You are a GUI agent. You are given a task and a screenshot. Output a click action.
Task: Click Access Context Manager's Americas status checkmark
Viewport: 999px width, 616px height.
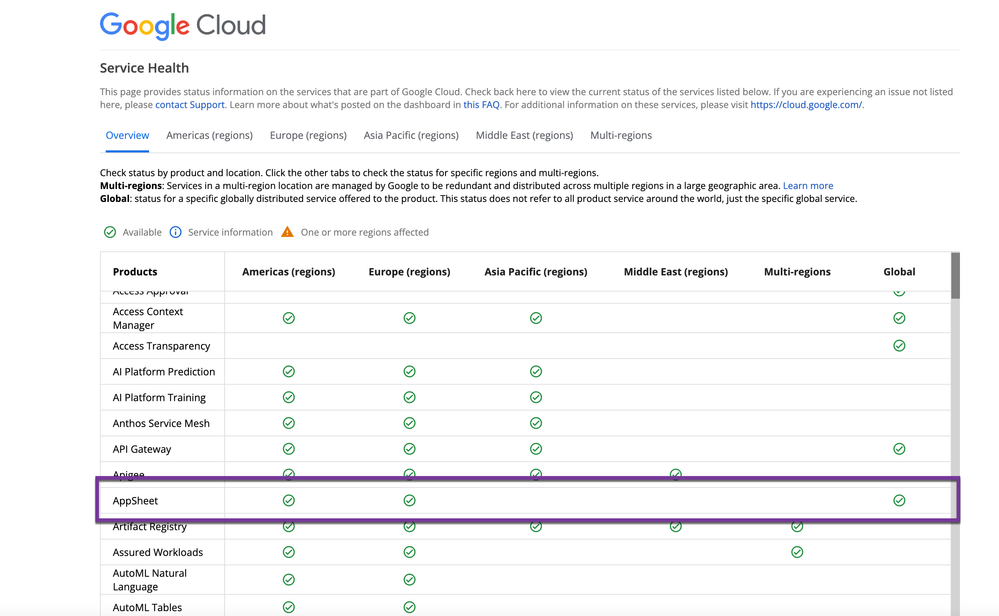pos(289,318)
